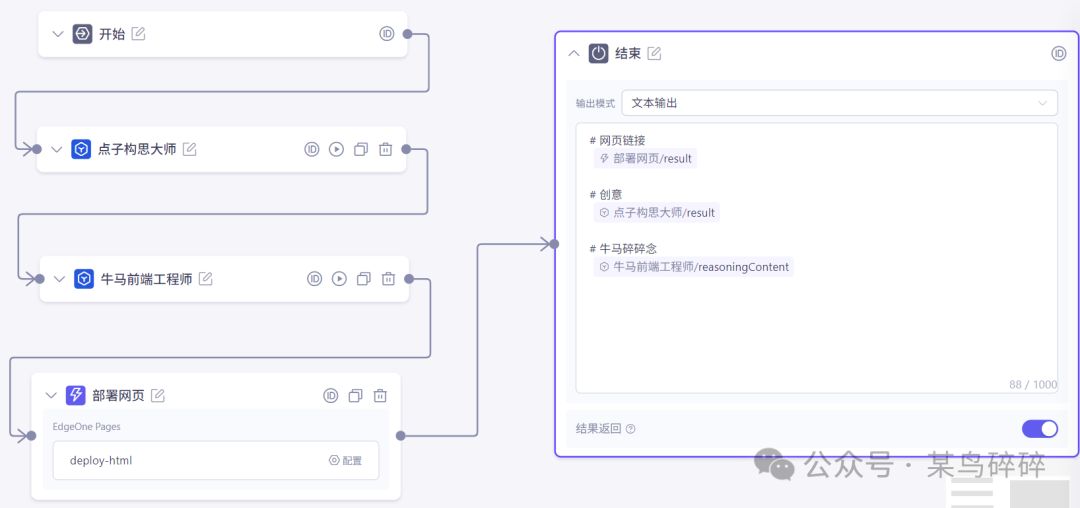Image resolution: width=1080 pixels, height=508 pixels.
Task: Duplicate the 点子构思大师 node
Action: (361, 149)
